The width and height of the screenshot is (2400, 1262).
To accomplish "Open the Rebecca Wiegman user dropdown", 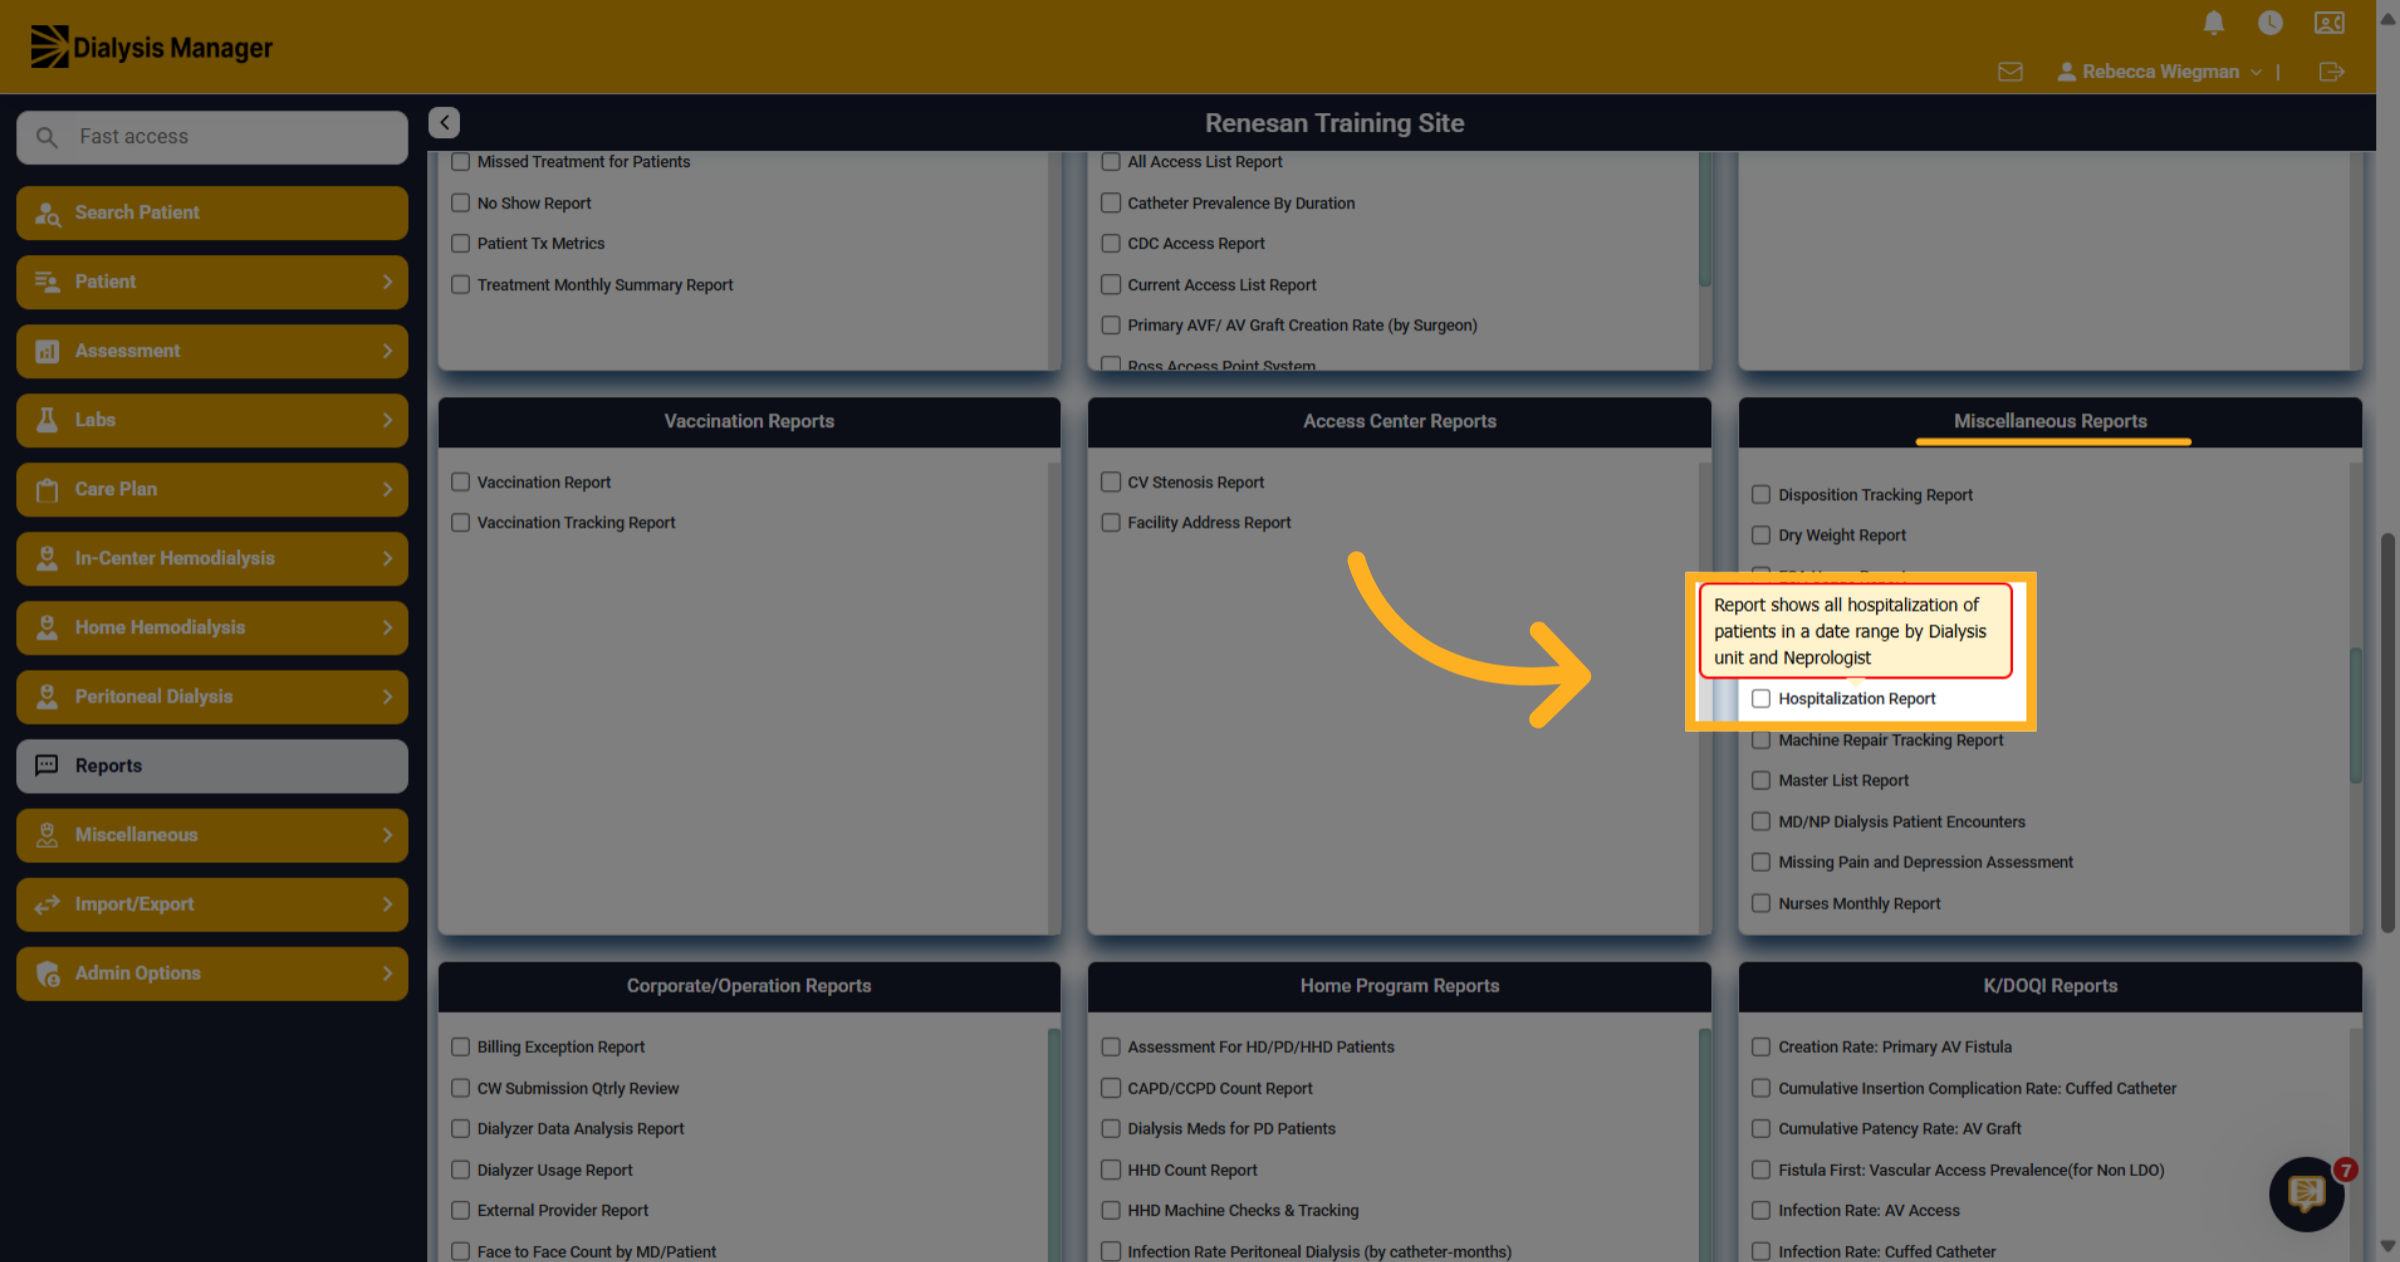I will point(2159,72).
